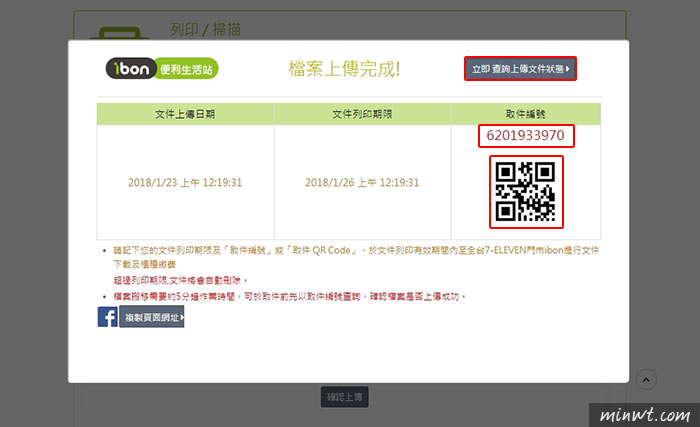Click the red auto-delete warning text

coord(180,280)
